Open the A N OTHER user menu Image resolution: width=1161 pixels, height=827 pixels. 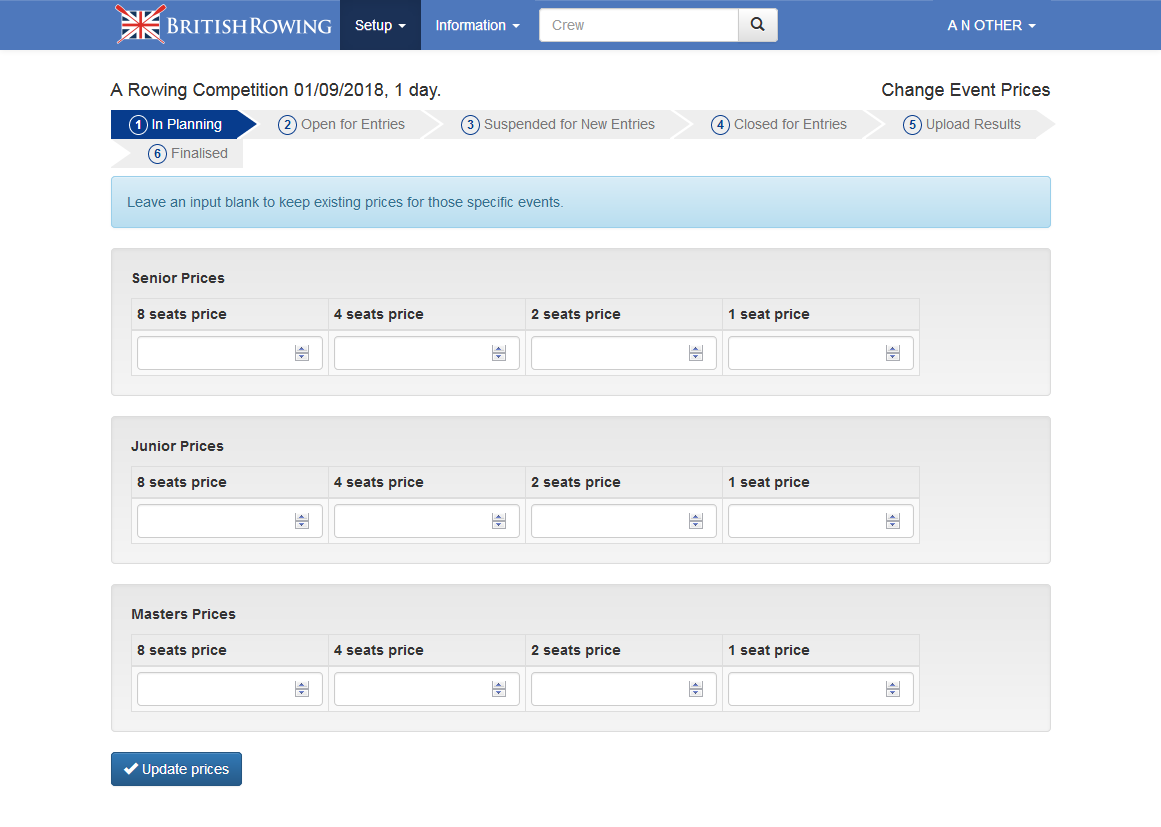click(991, 25)
